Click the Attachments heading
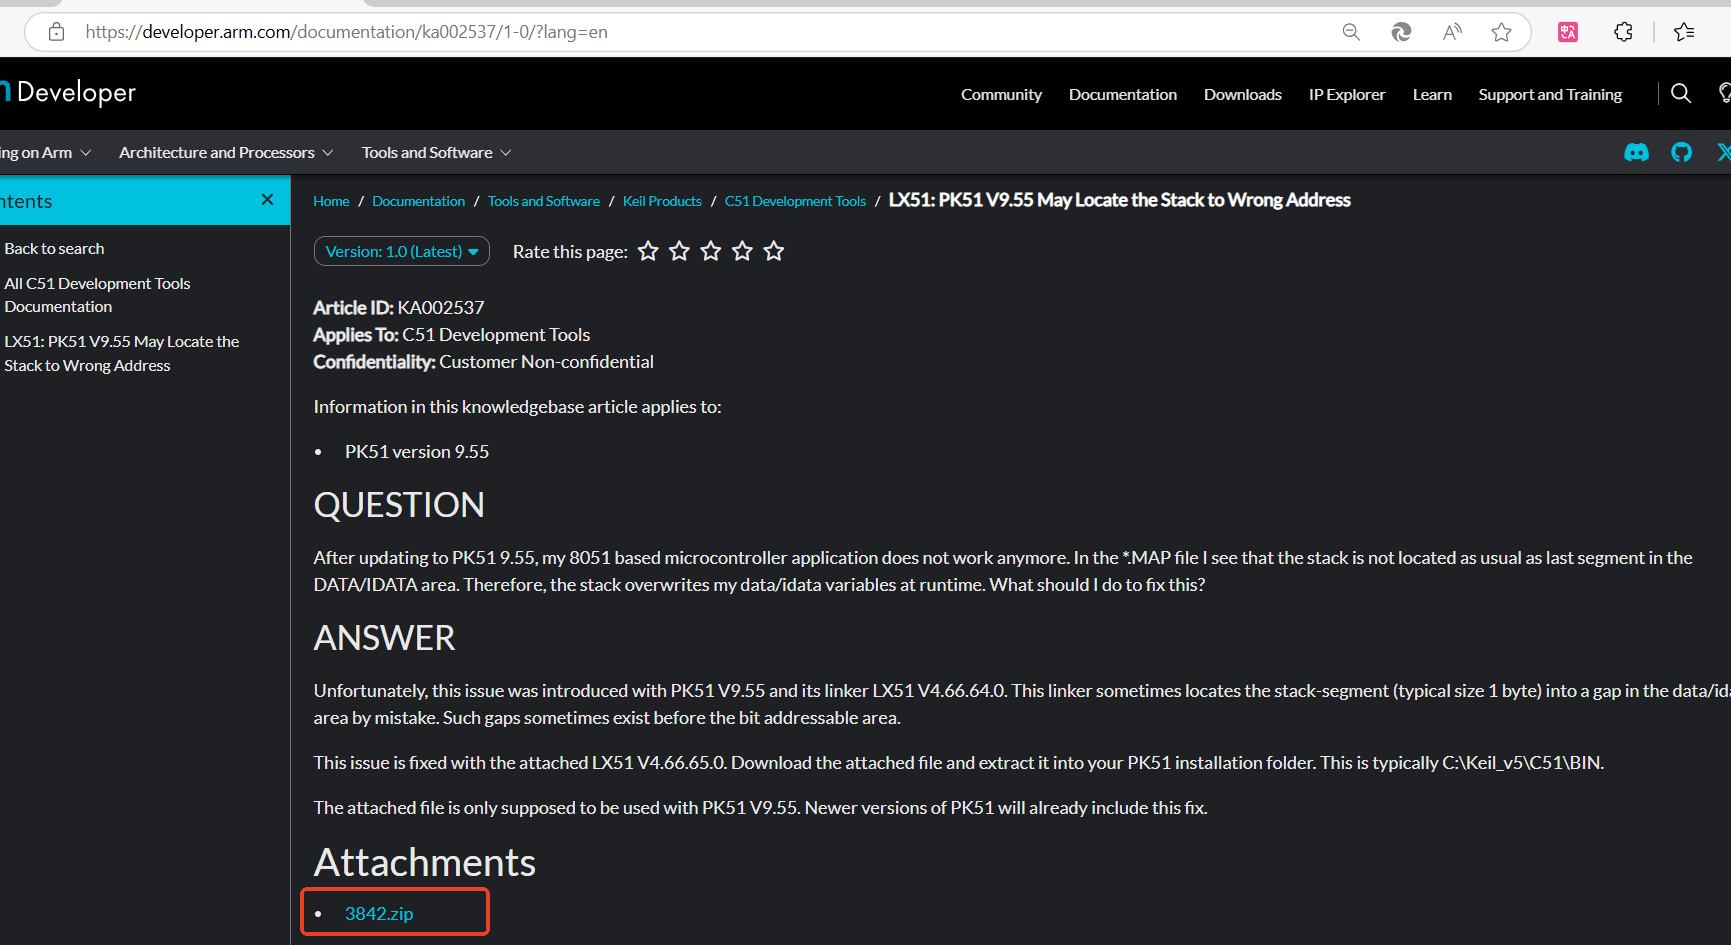Screen dimensions: 1731x945 pos(425,862)
